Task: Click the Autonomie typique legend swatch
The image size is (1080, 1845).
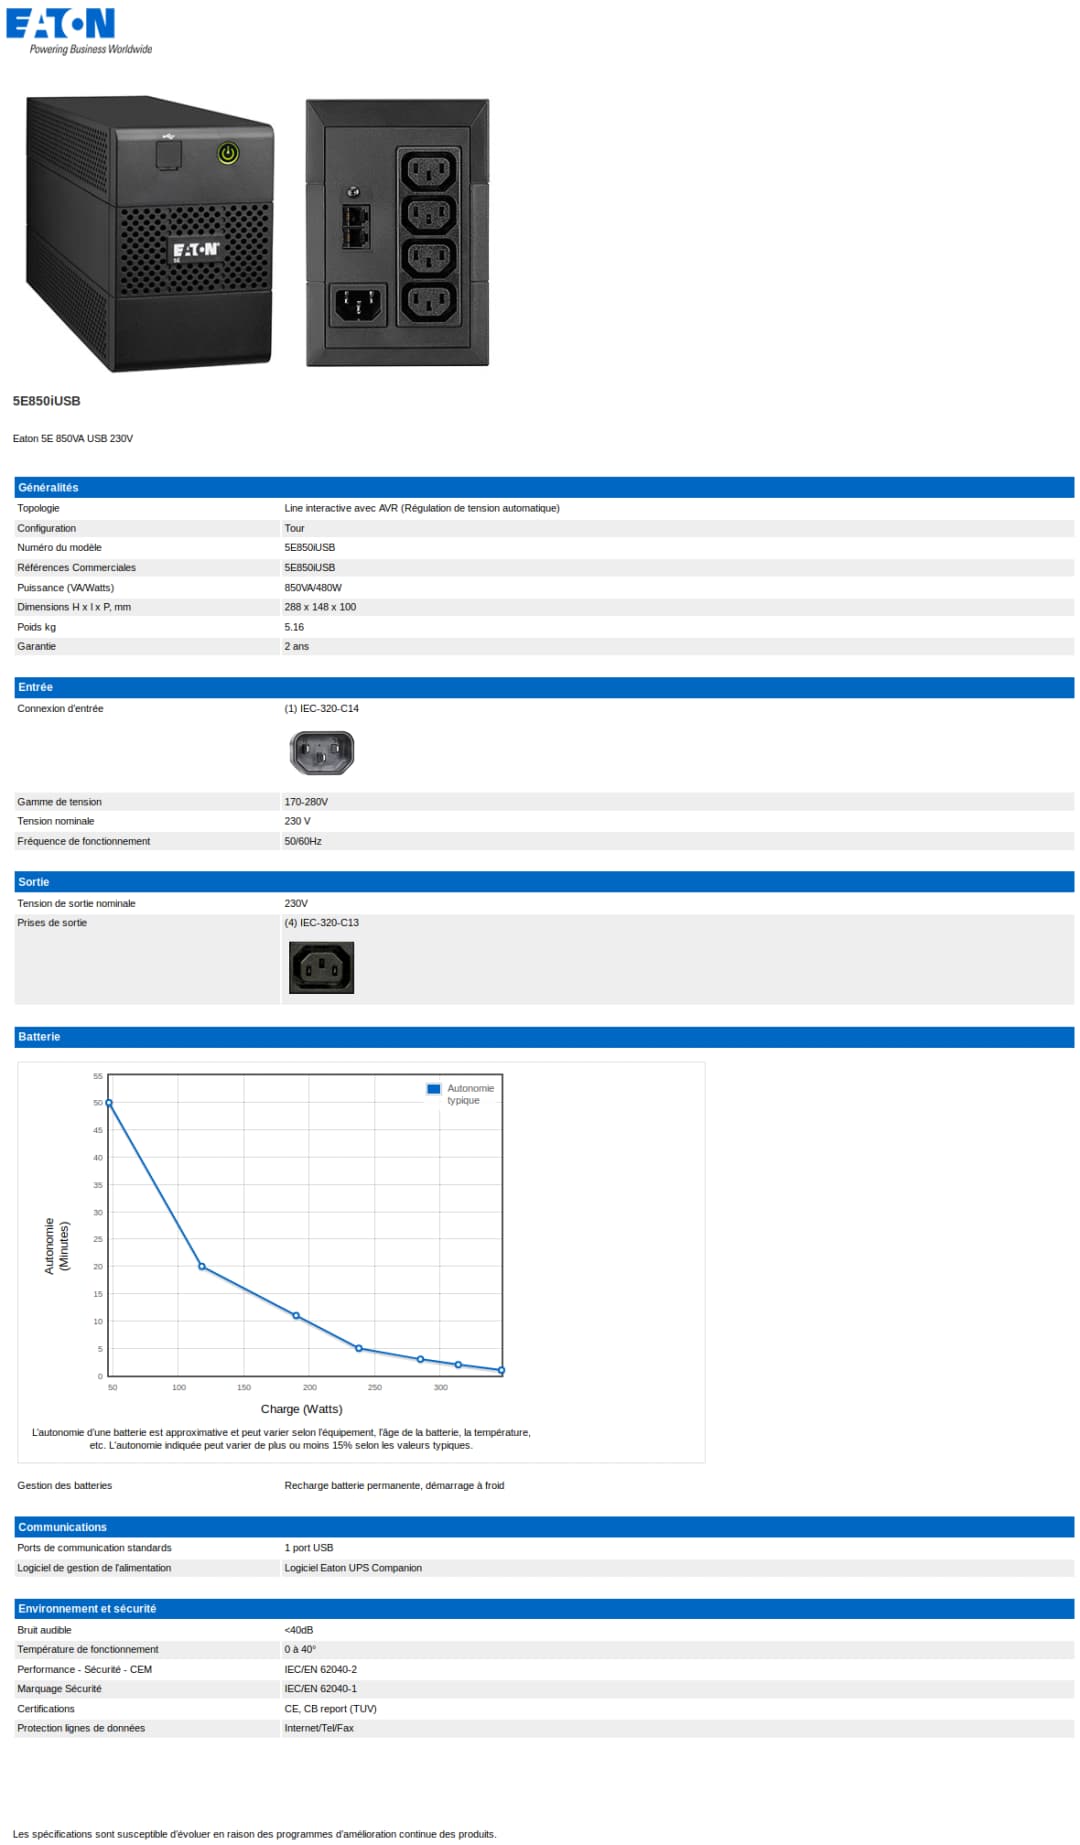Action: [434, 1089]
